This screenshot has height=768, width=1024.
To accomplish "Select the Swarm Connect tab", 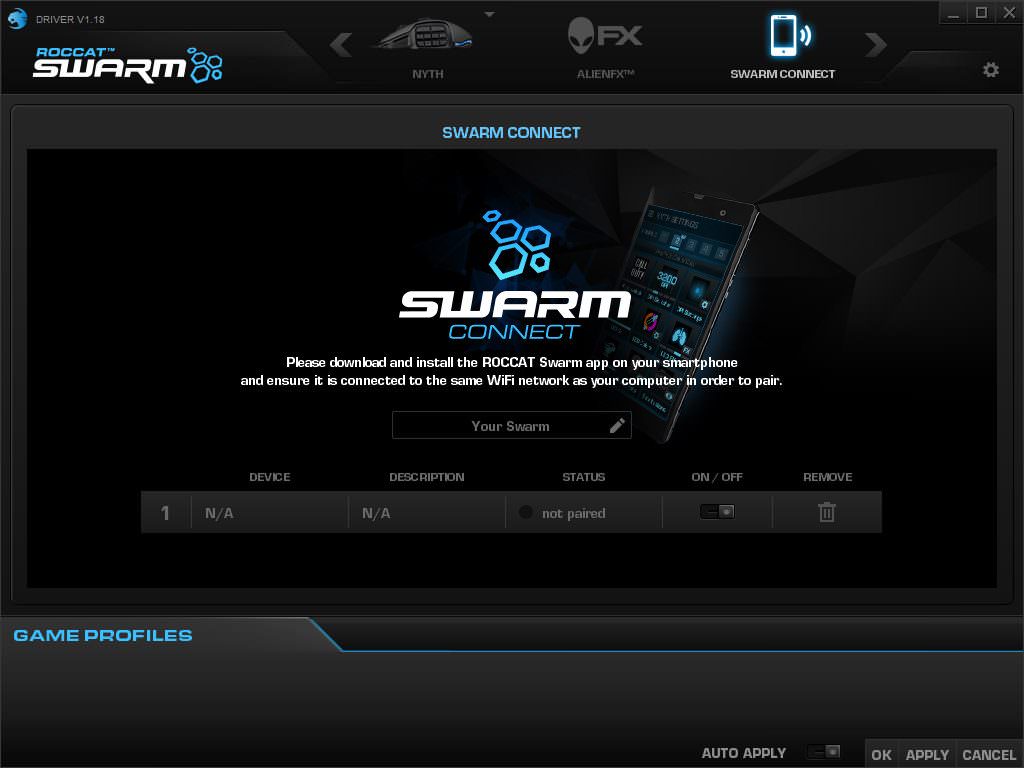I will point(782,48).
